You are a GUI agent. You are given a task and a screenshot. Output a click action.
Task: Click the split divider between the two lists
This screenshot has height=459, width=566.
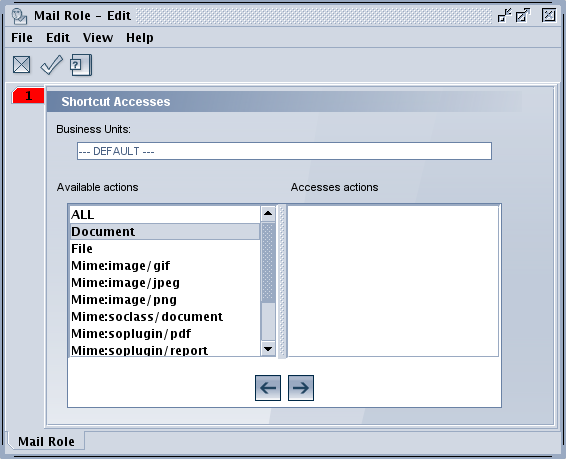click(282, 281)
